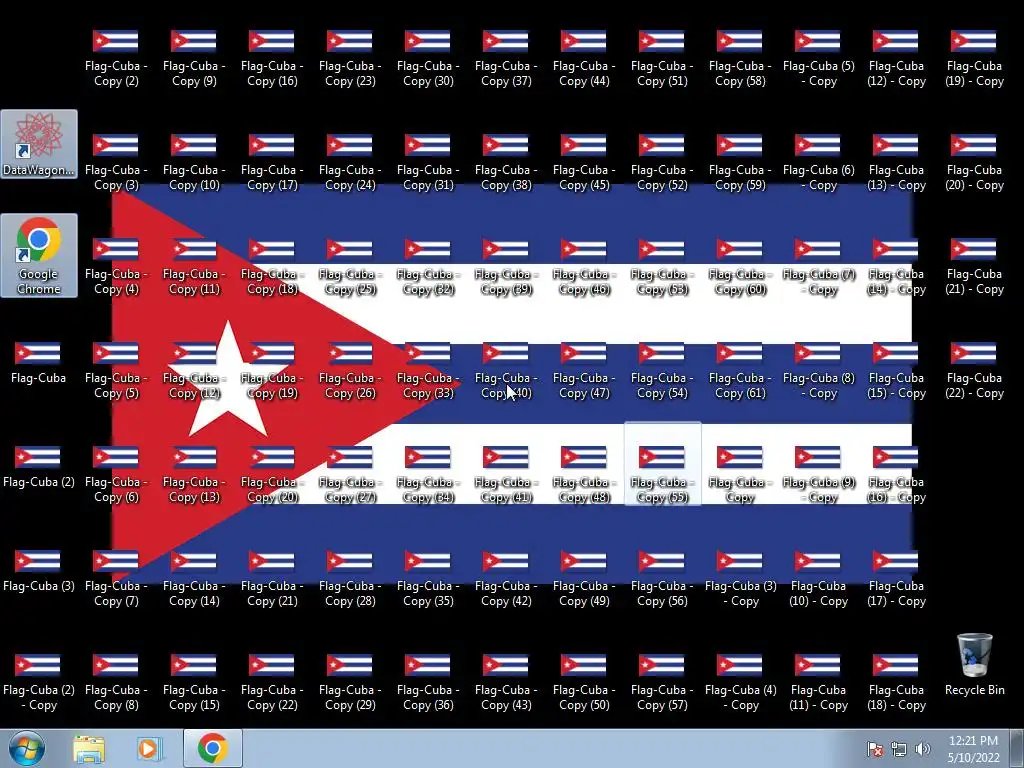The width and height of the screenshot is (1024, 768).
Task: Select Flag-Cuba - Copy (45) file
Action: (584, 163)
